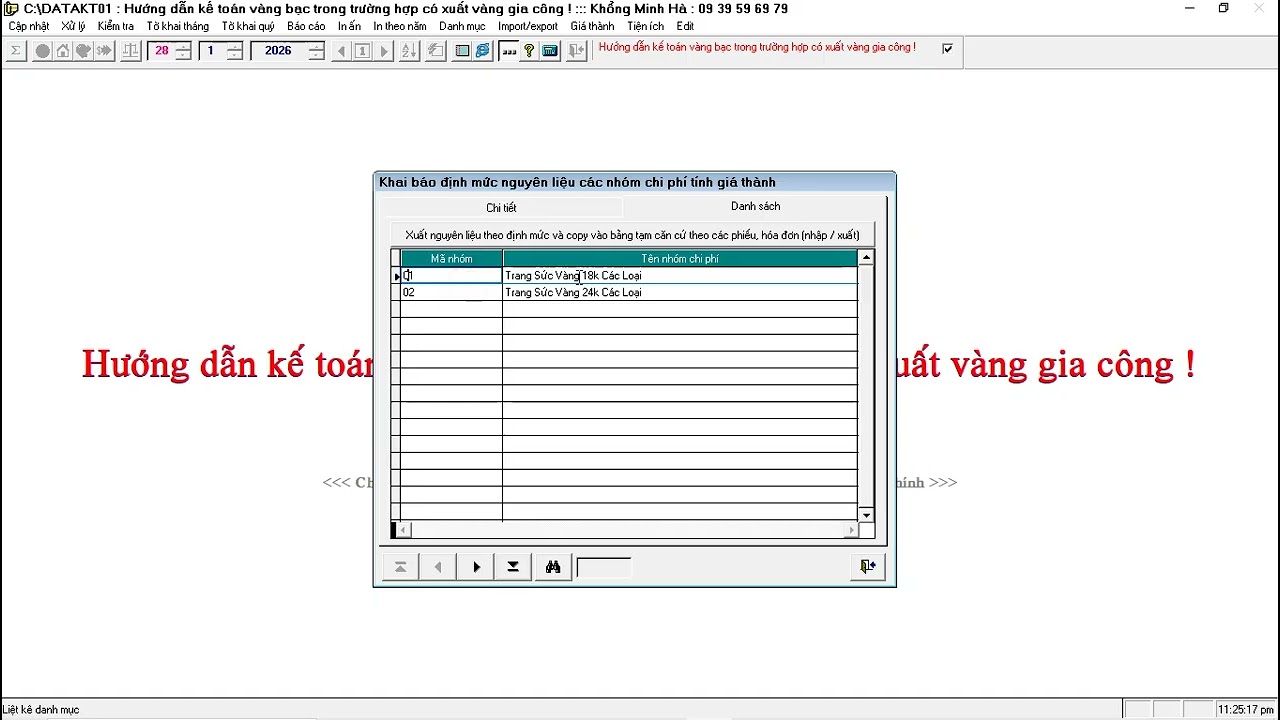Open the Tờ khai quý menu
This screenshot has height=720, width=1280.
click(248, 27)
